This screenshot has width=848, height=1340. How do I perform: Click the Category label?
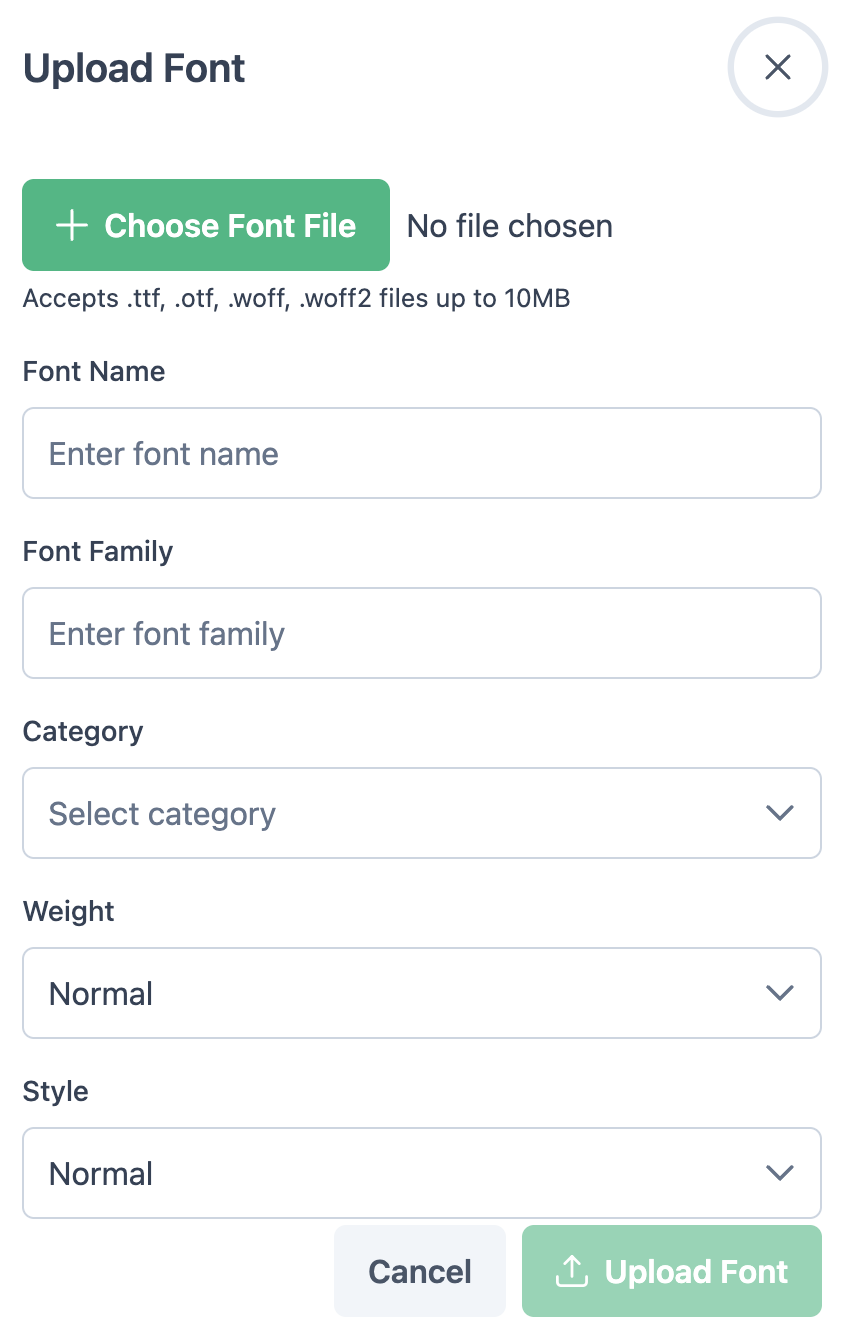(83, 732)
